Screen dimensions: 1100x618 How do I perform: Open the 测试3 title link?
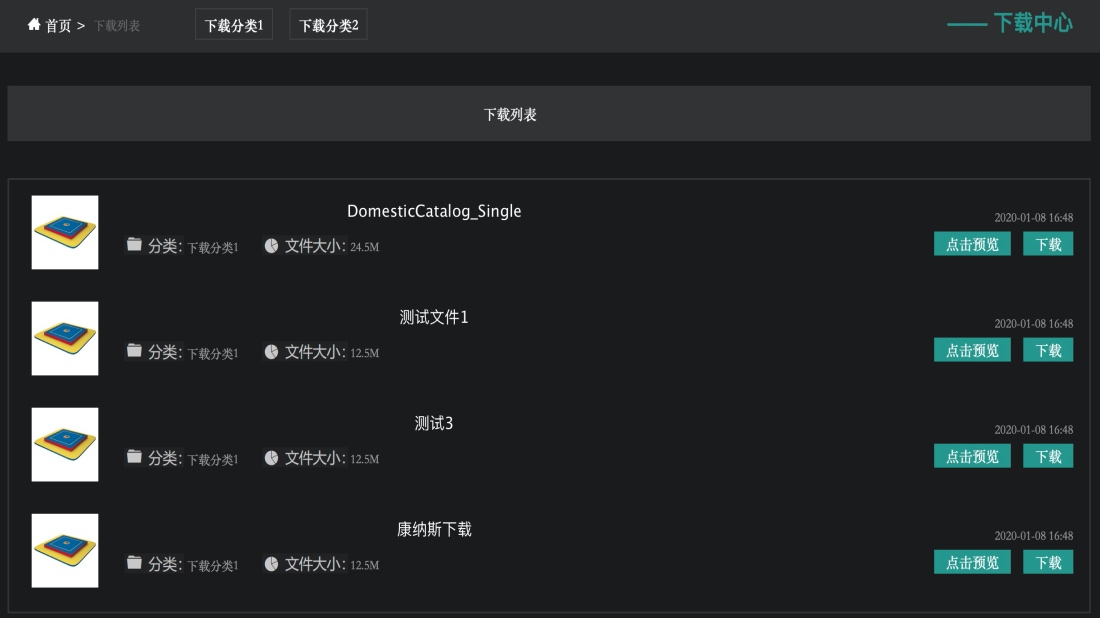434,422
